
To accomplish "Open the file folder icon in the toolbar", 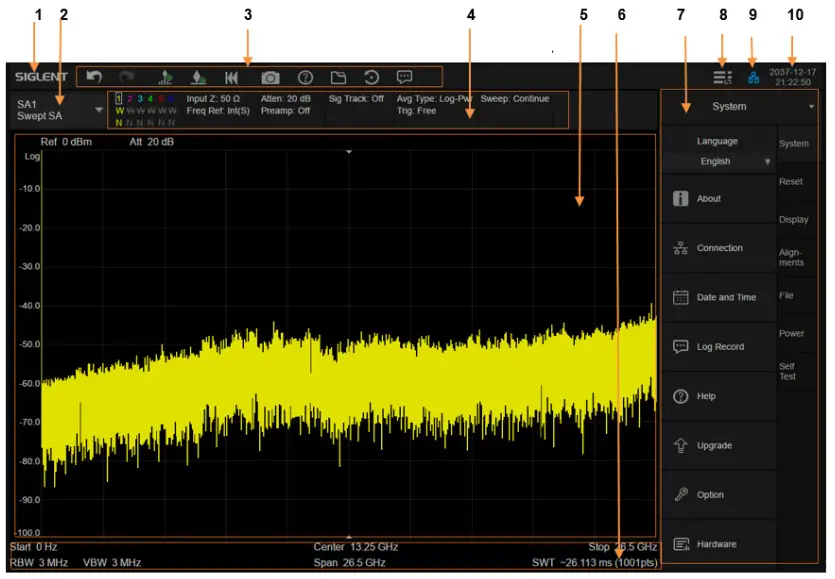I will point(339,76).
